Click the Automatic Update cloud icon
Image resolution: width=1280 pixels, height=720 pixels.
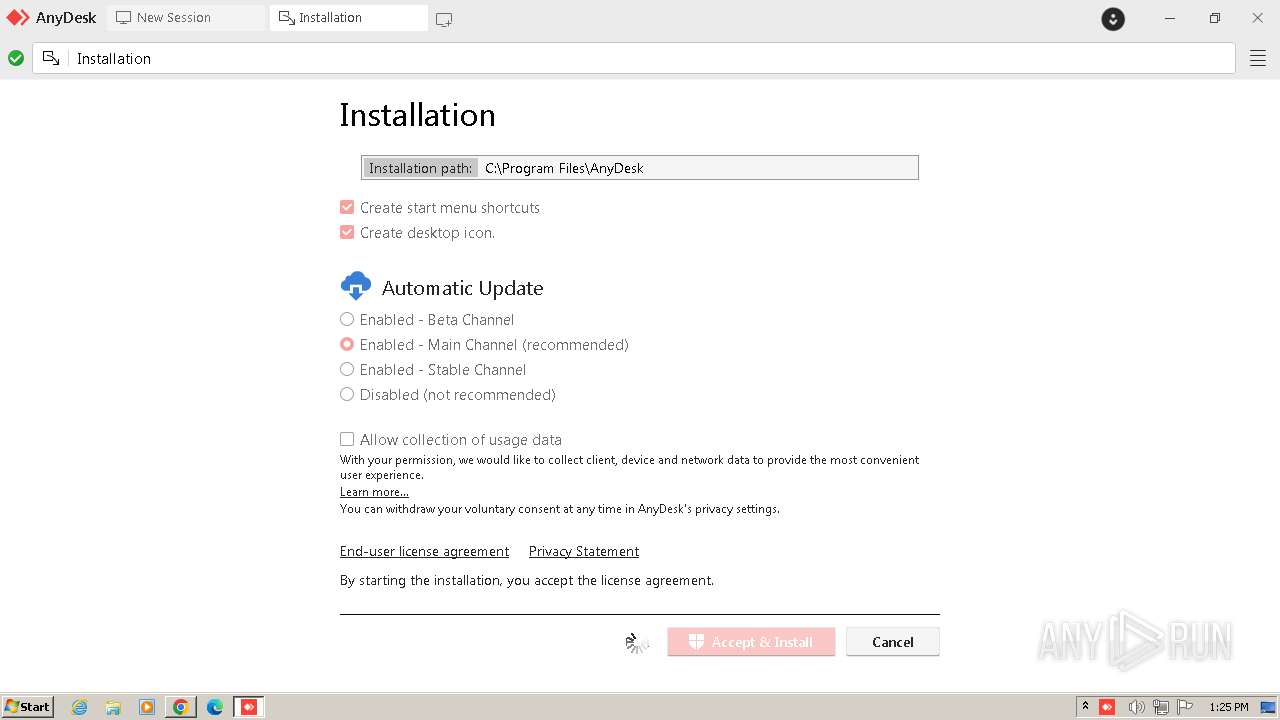coord(356,287)
